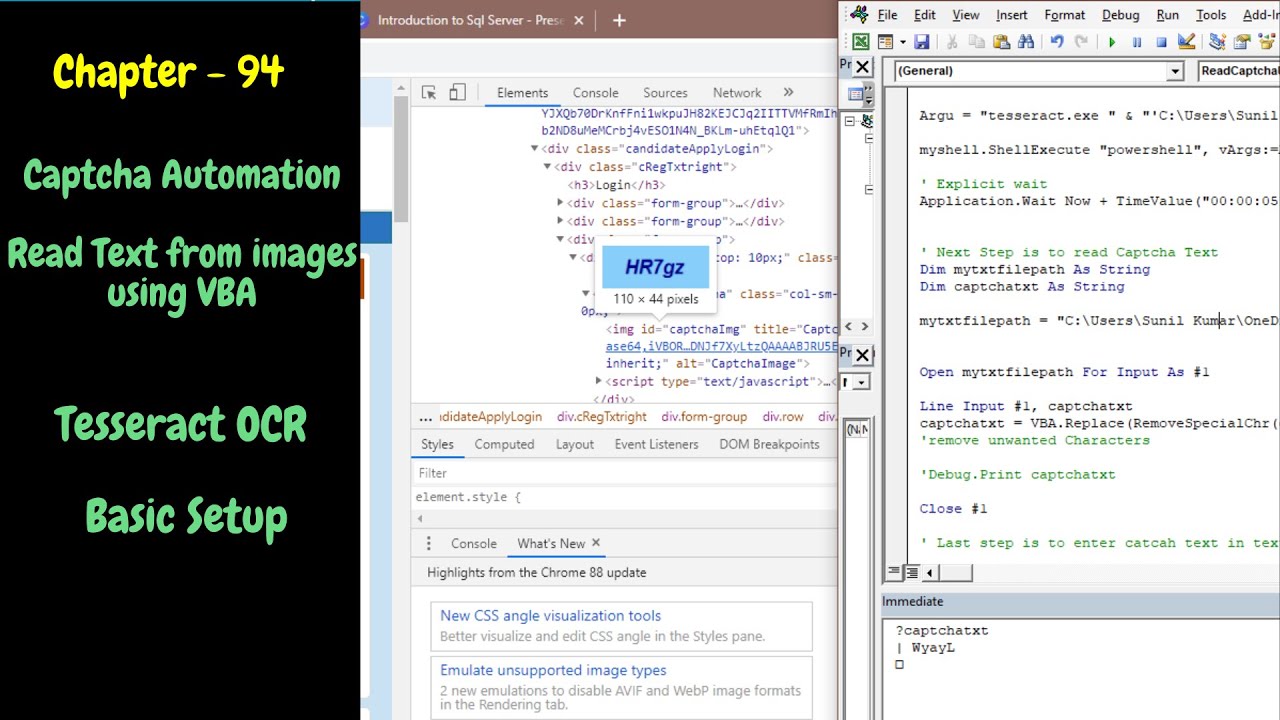Click div.form-group in the breadcrumb
1280x720 pixels.
(704, 417)
